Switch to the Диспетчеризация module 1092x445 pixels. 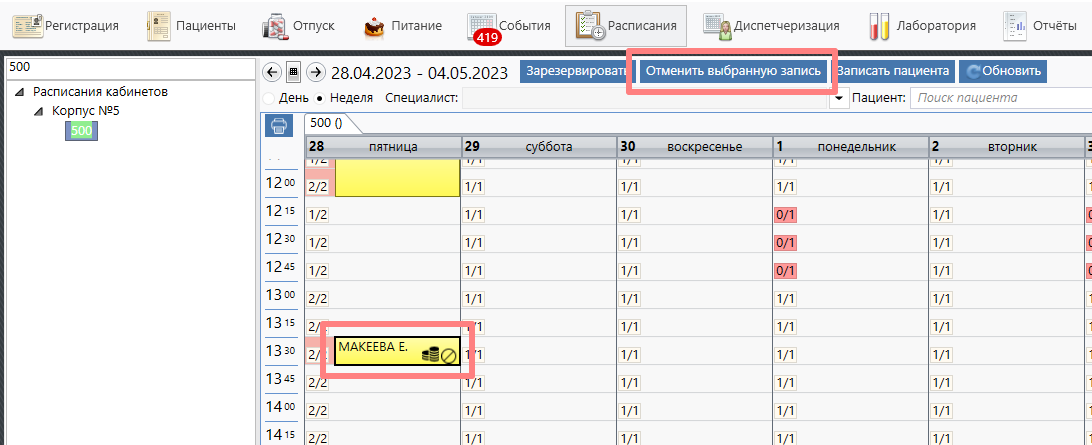tap(770, 26)
